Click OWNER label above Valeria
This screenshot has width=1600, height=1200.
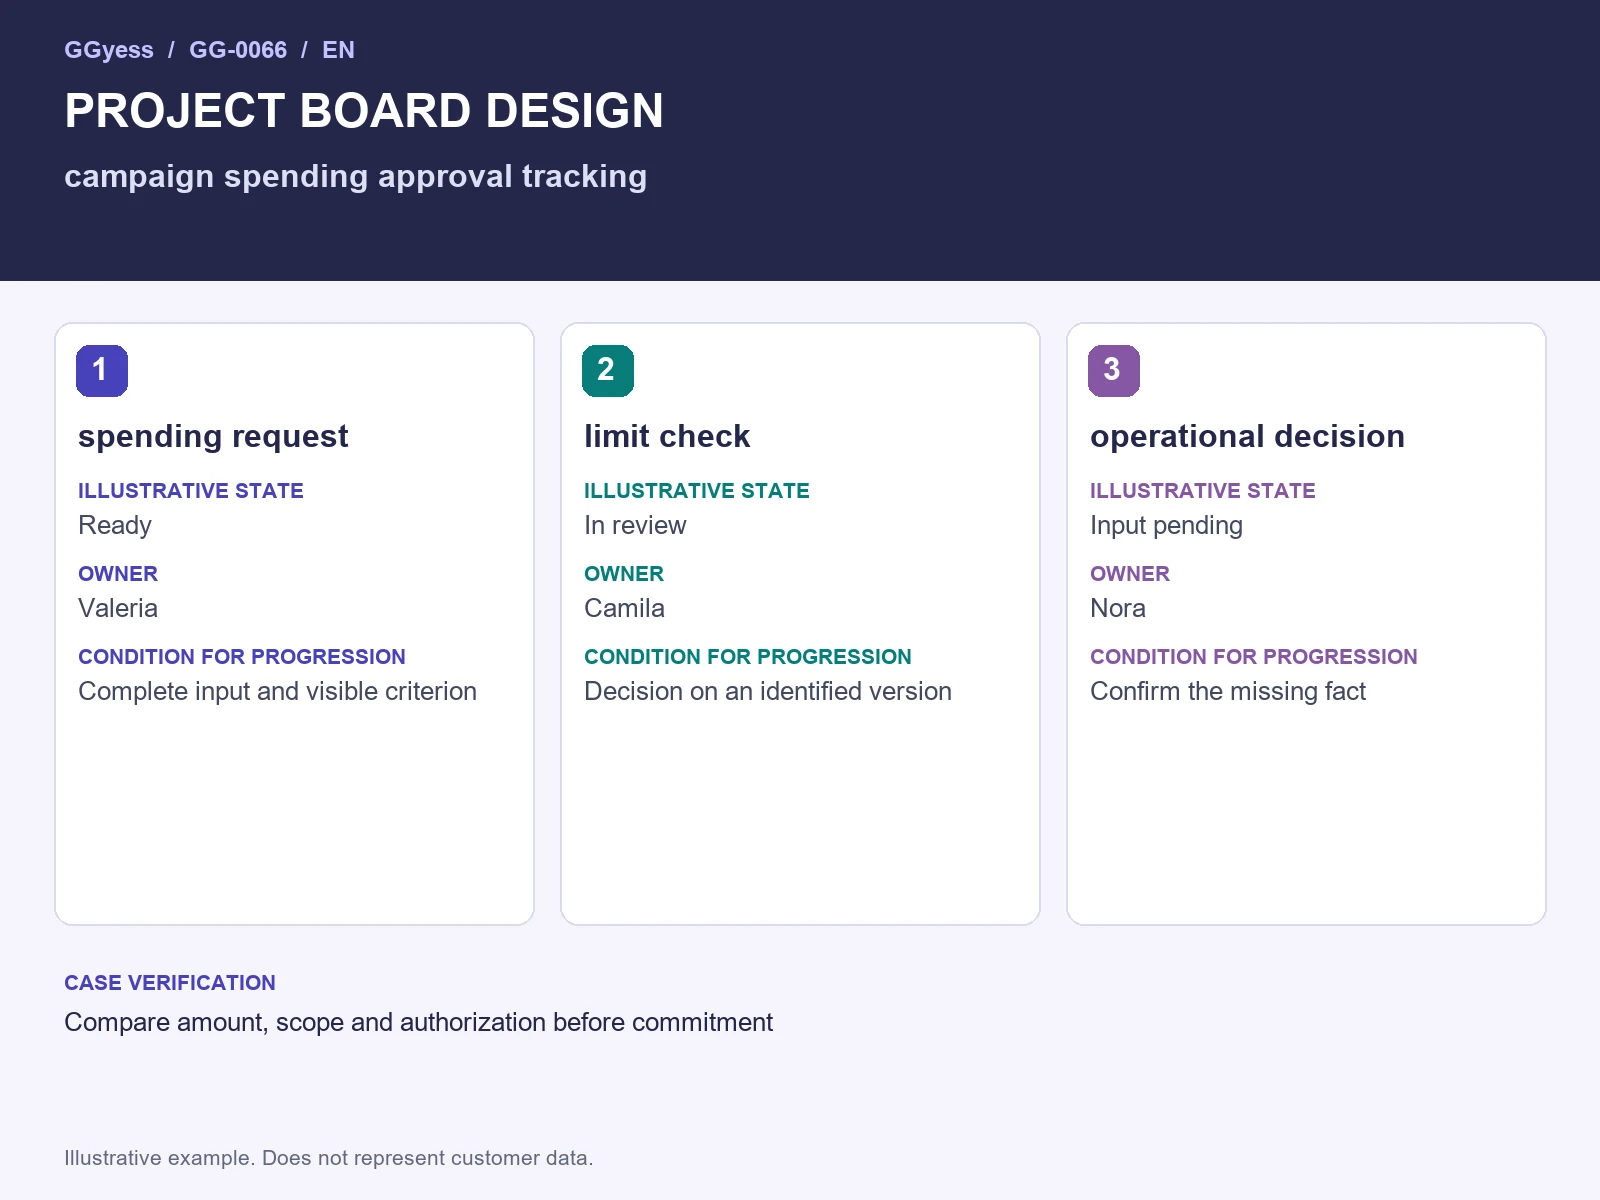click(118, 574)
